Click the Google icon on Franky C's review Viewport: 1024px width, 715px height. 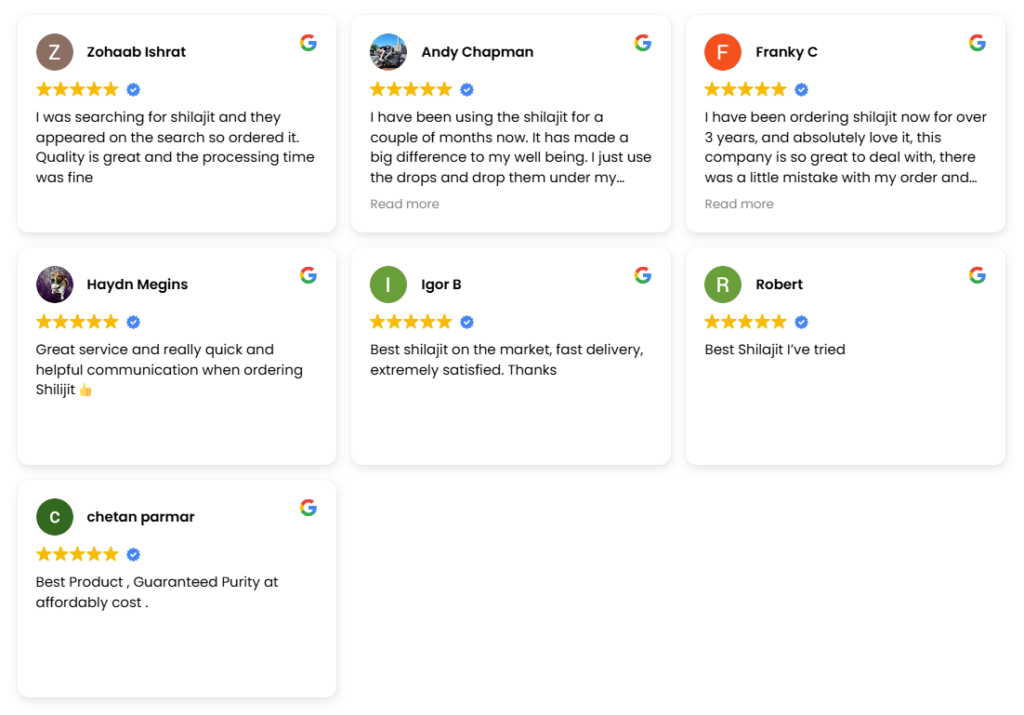pos(977,43)
